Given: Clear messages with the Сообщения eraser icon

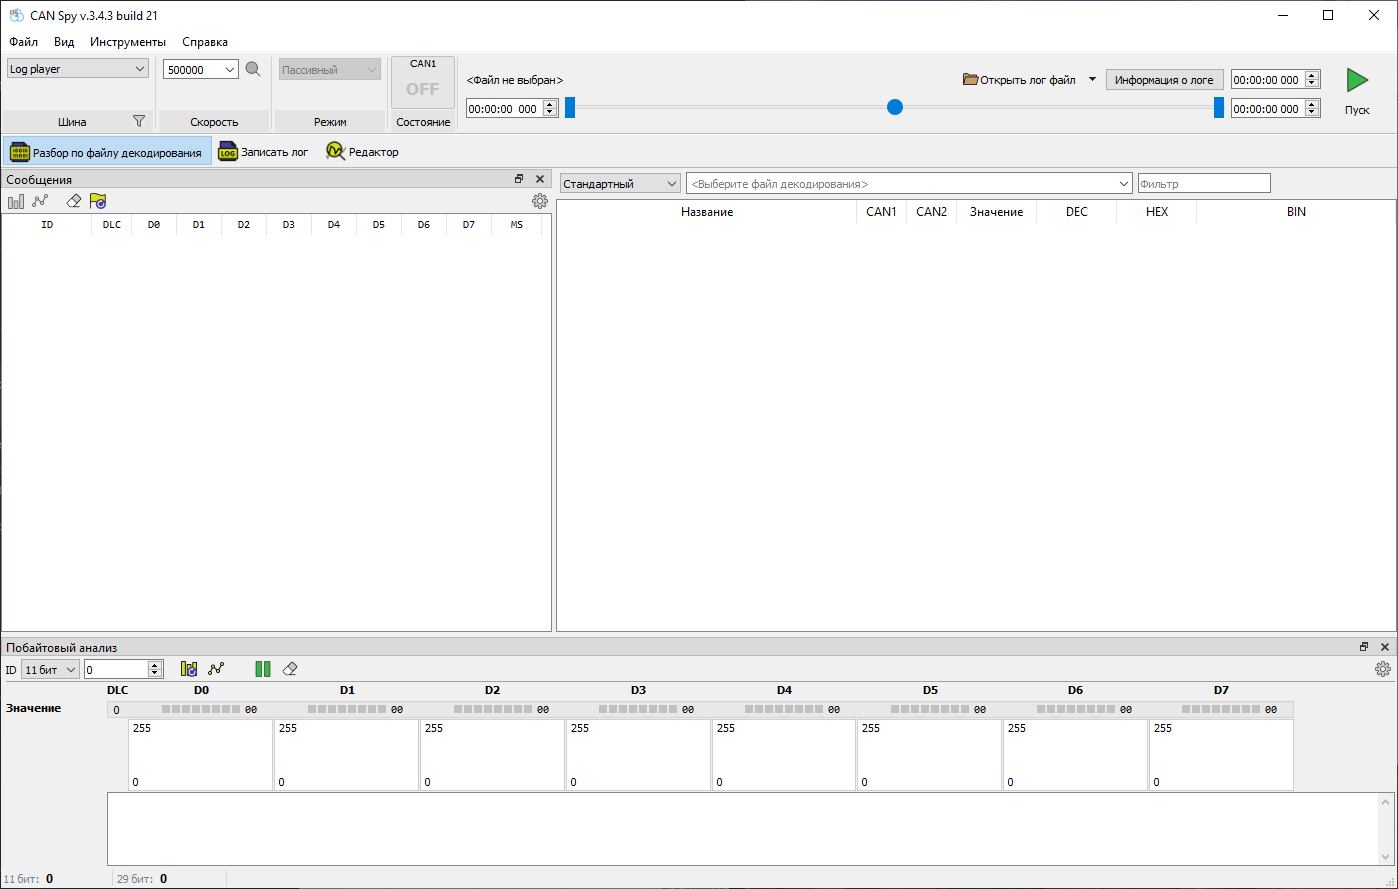Looking at the screenshot, I should (x=73, y=201).
